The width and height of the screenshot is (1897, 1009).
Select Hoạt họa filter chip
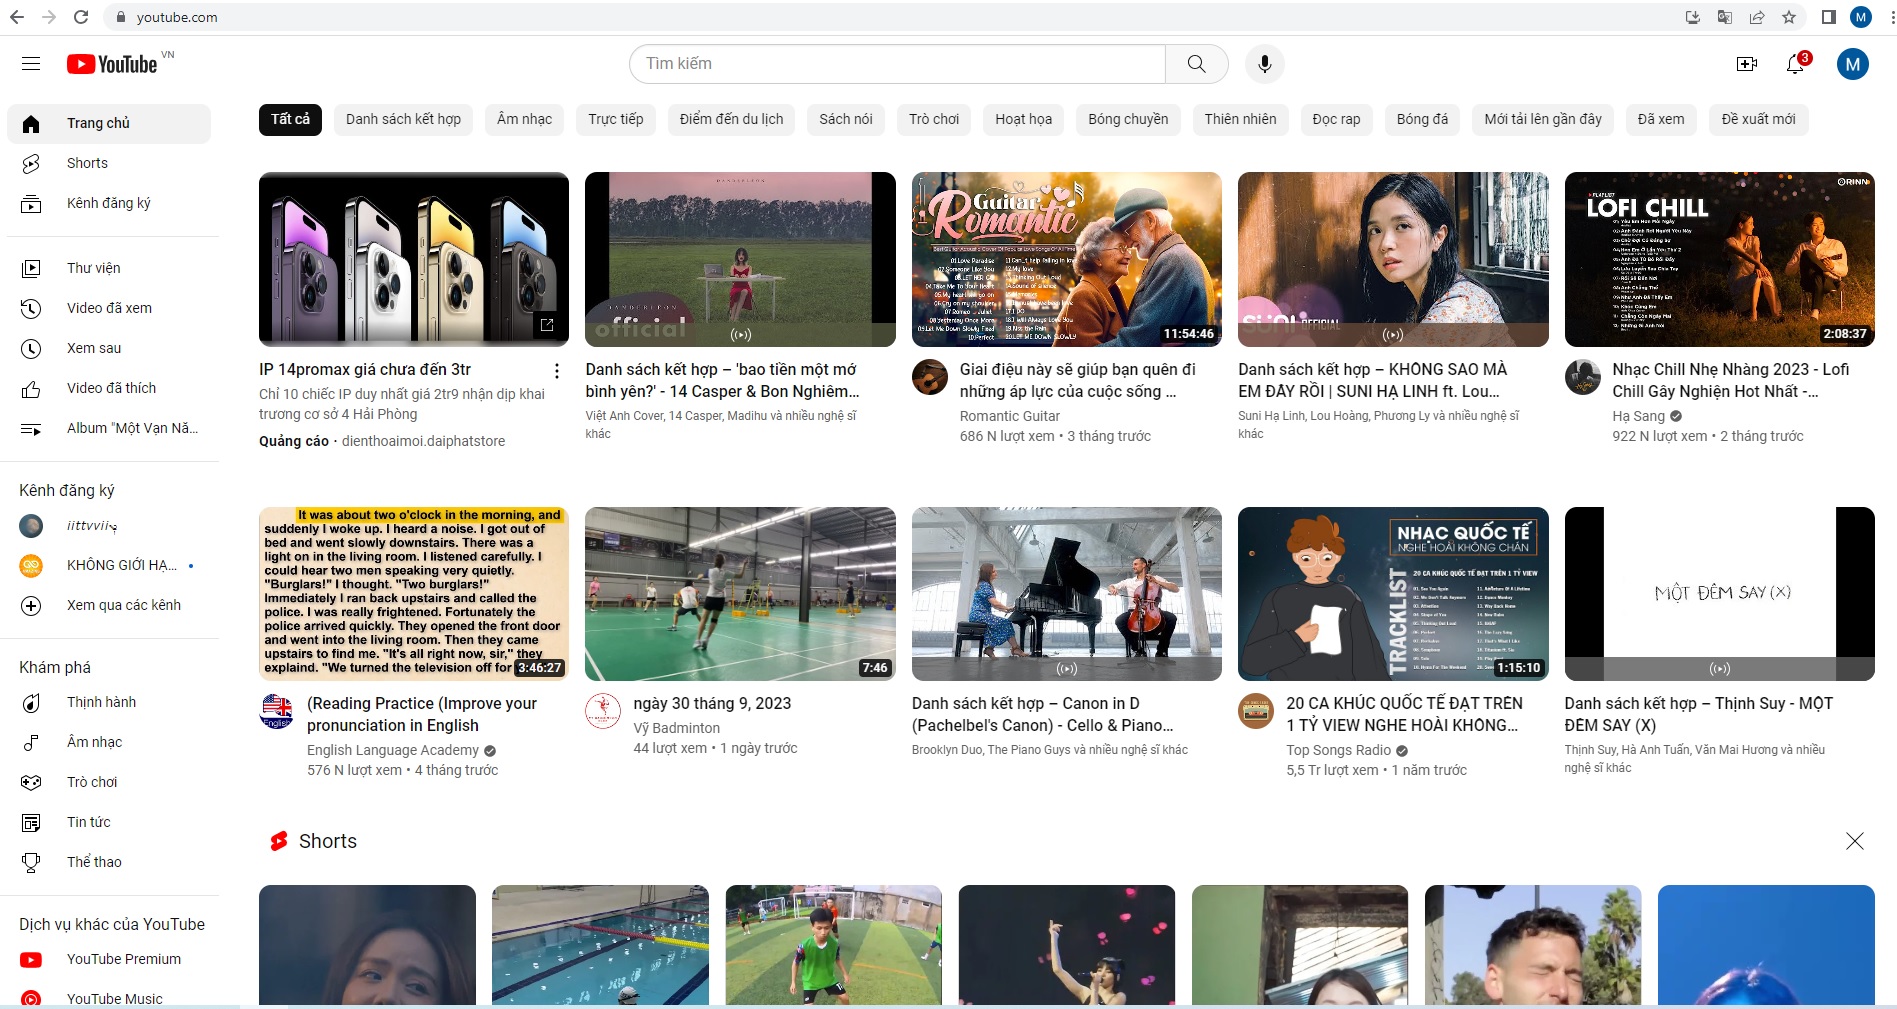coord(1023,119)
